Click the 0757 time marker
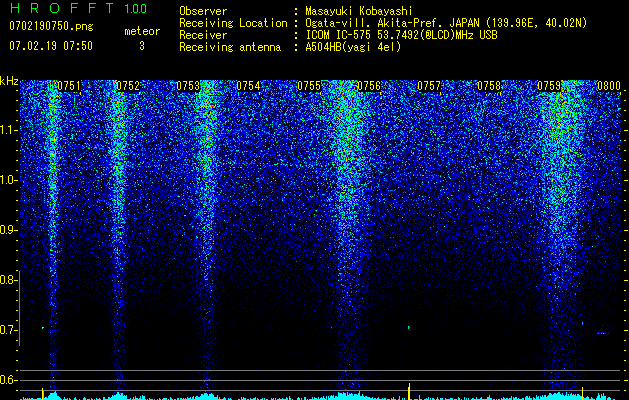This screenshot has height=400, width=629. click(429, 86)
